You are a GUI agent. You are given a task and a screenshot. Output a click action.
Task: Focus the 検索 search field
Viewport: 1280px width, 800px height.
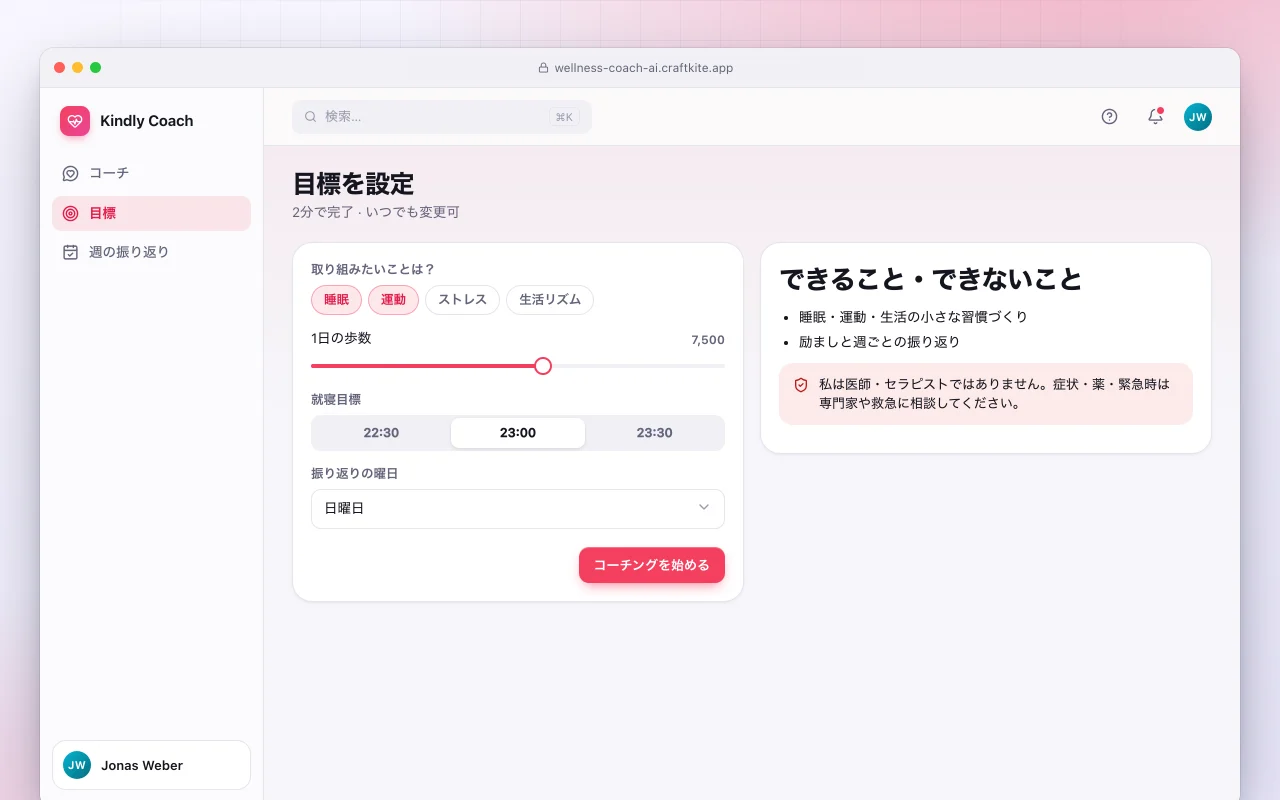[442, 117]
